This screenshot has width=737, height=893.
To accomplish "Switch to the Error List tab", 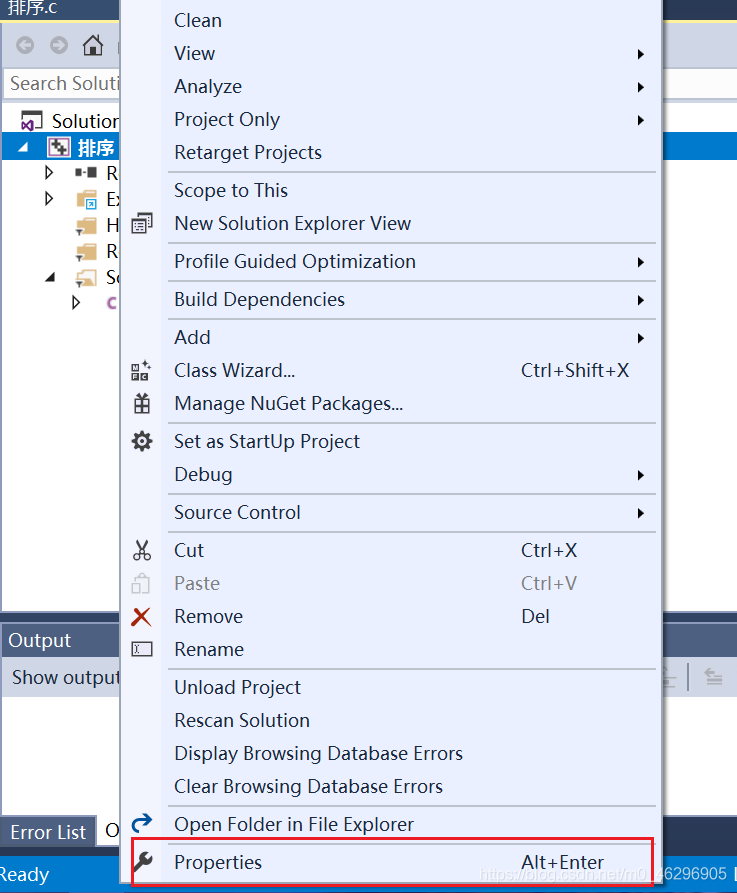I will [x=48, y=832].
